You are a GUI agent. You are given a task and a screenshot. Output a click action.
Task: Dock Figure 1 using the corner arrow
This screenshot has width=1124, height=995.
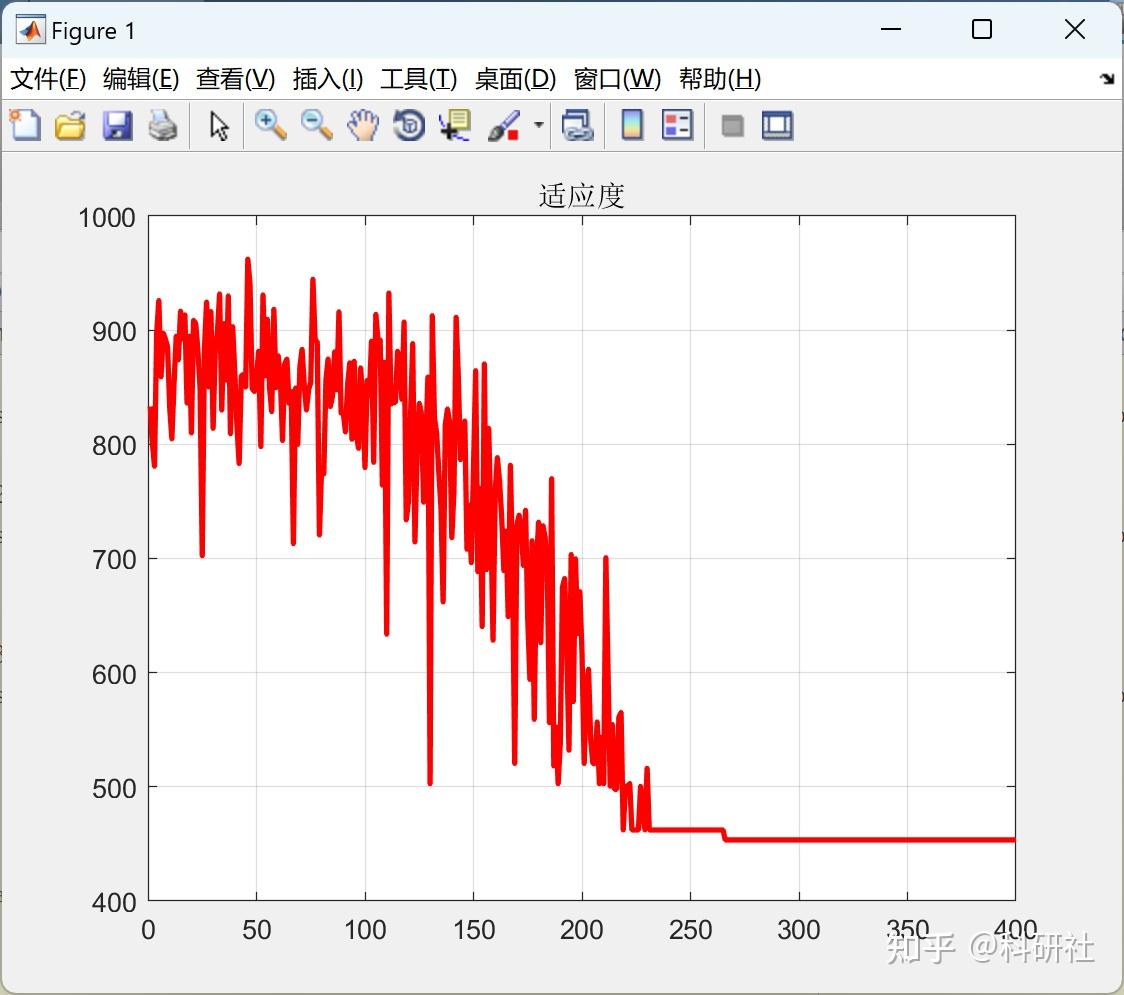click(x=1106, y=78)
